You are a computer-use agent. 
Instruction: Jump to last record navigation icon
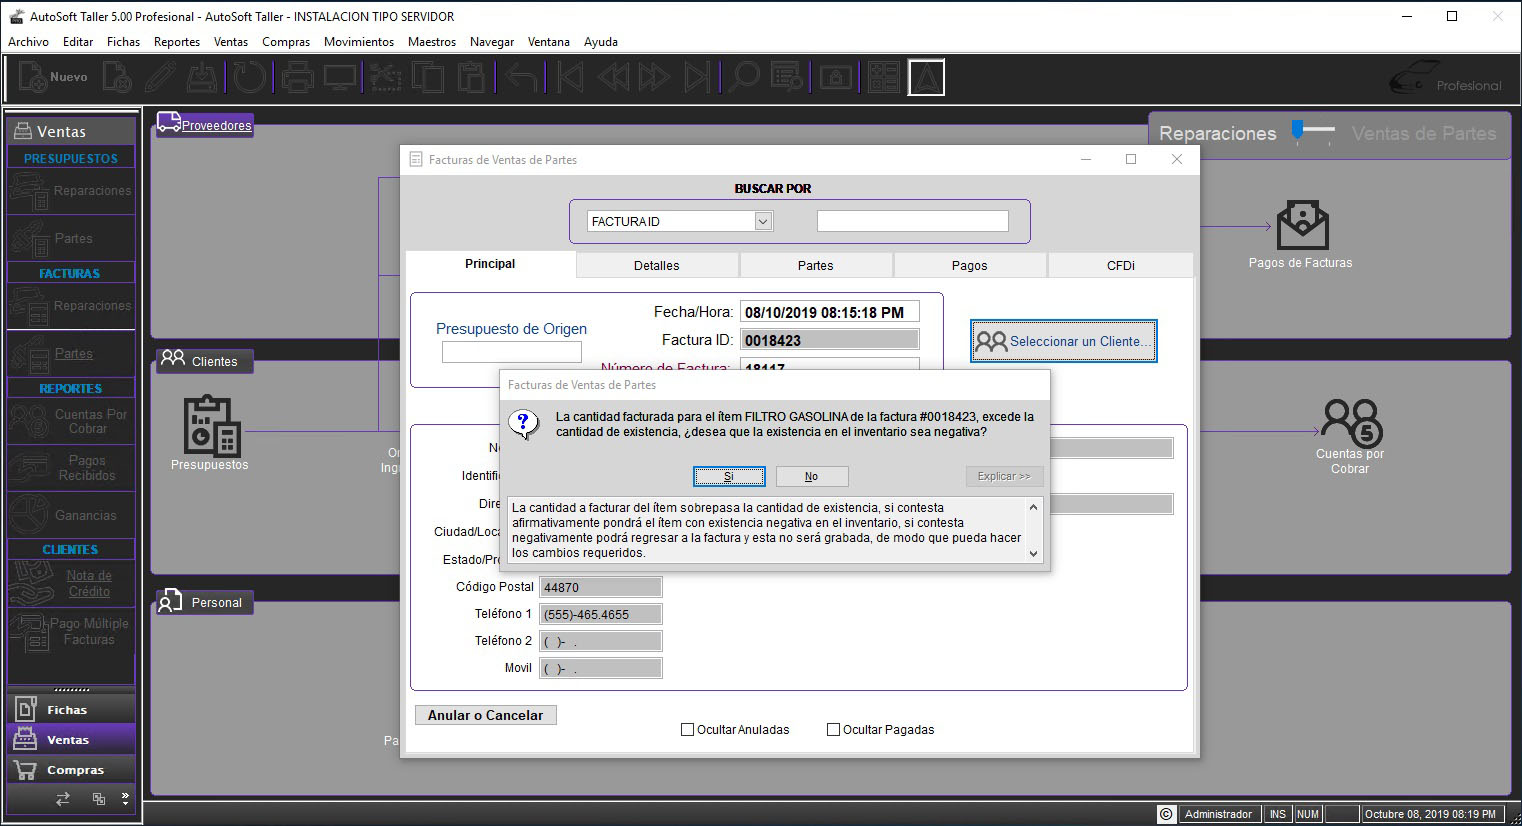(x=697, y=77)
